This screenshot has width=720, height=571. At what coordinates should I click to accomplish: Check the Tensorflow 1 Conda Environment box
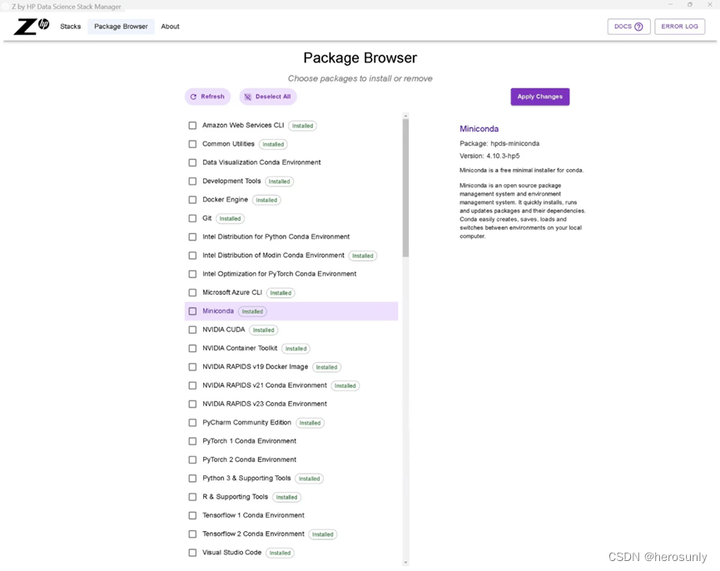point(193,515)
